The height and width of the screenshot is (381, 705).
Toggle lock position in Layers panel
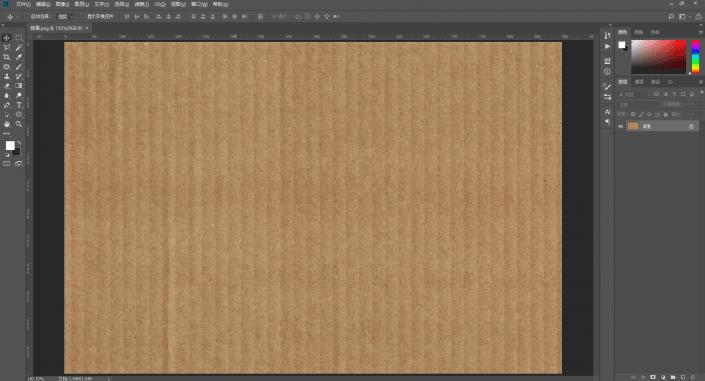[x=649, y=115]
